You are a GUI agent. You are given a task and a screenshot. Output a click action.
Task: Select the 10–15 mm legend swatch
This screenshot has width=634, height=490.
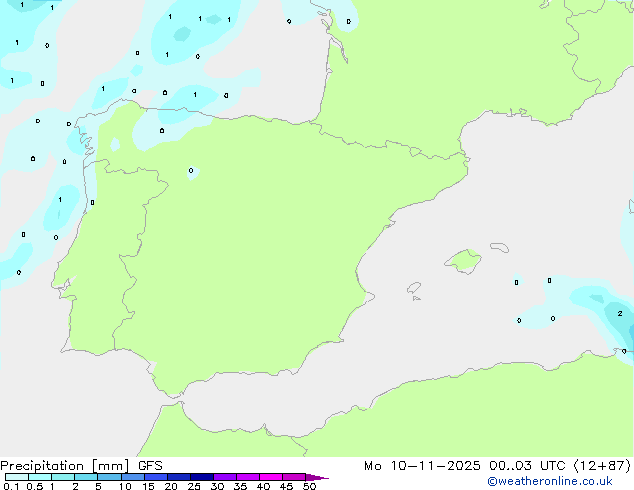133,477
